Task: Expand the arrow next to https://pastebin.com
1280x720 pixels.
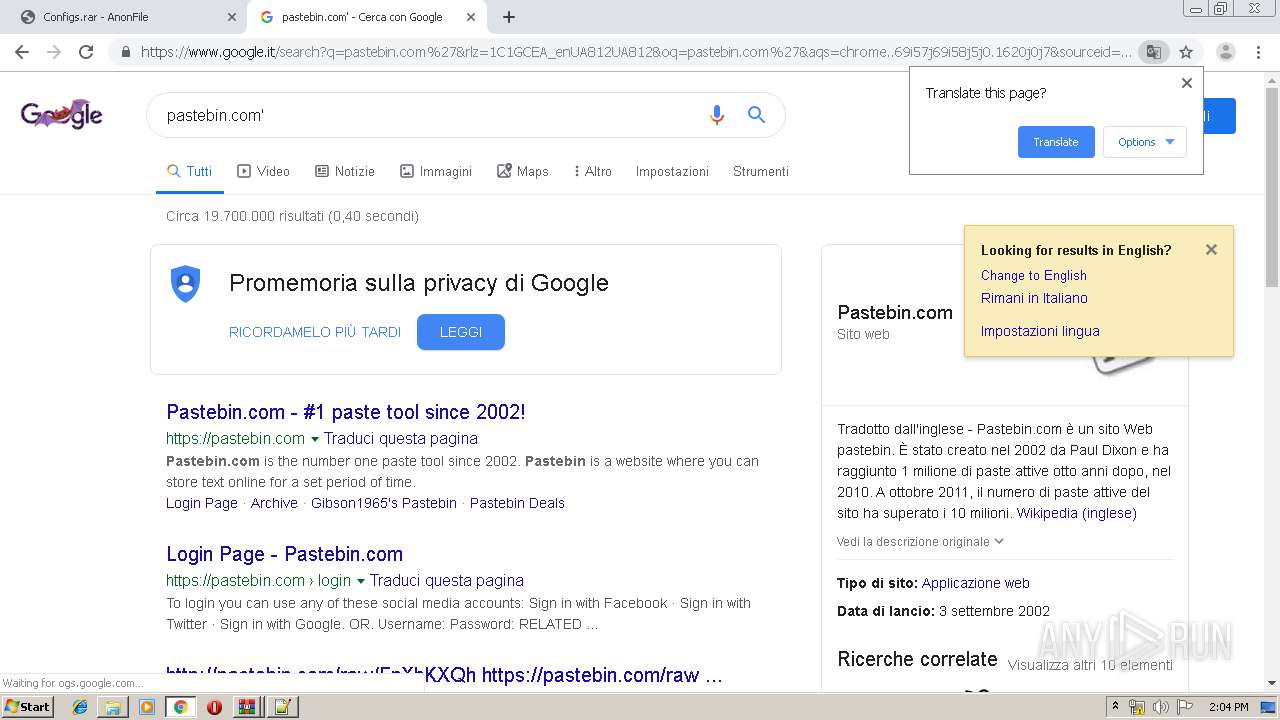Action: (x=314, y=439)
